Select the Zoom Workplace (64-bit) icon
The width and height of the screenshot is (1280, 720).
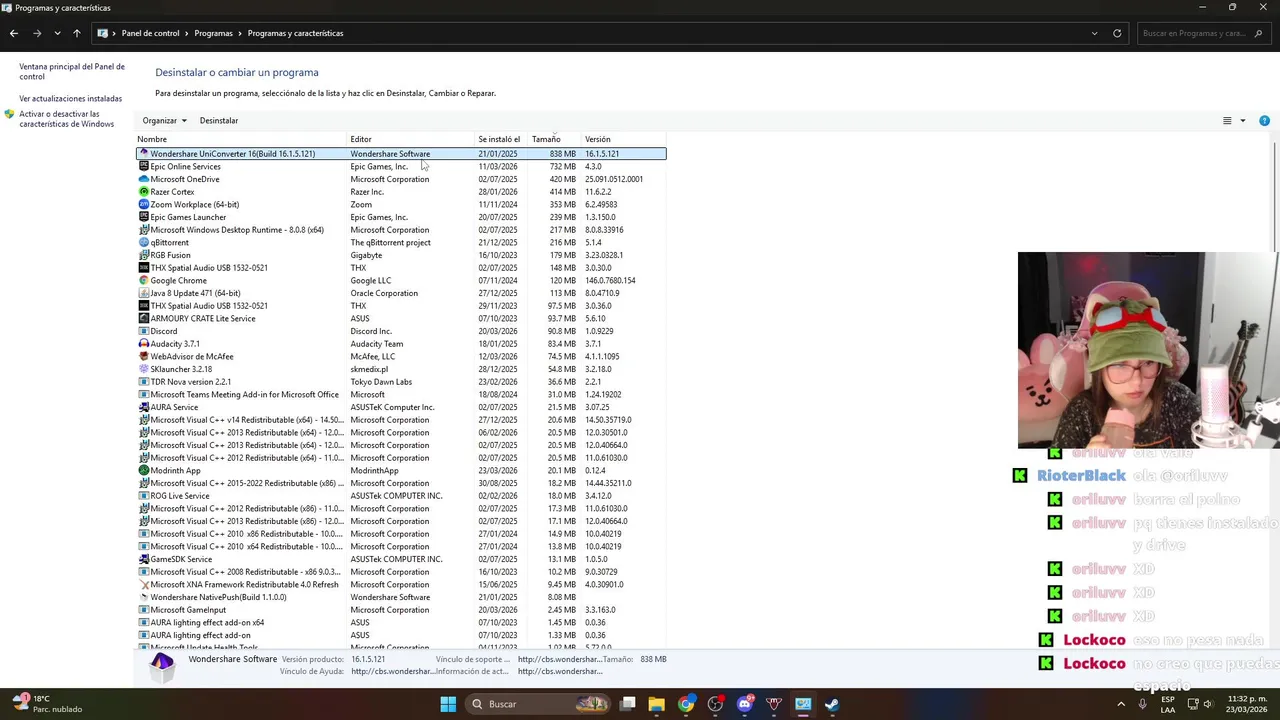point(143,204)
